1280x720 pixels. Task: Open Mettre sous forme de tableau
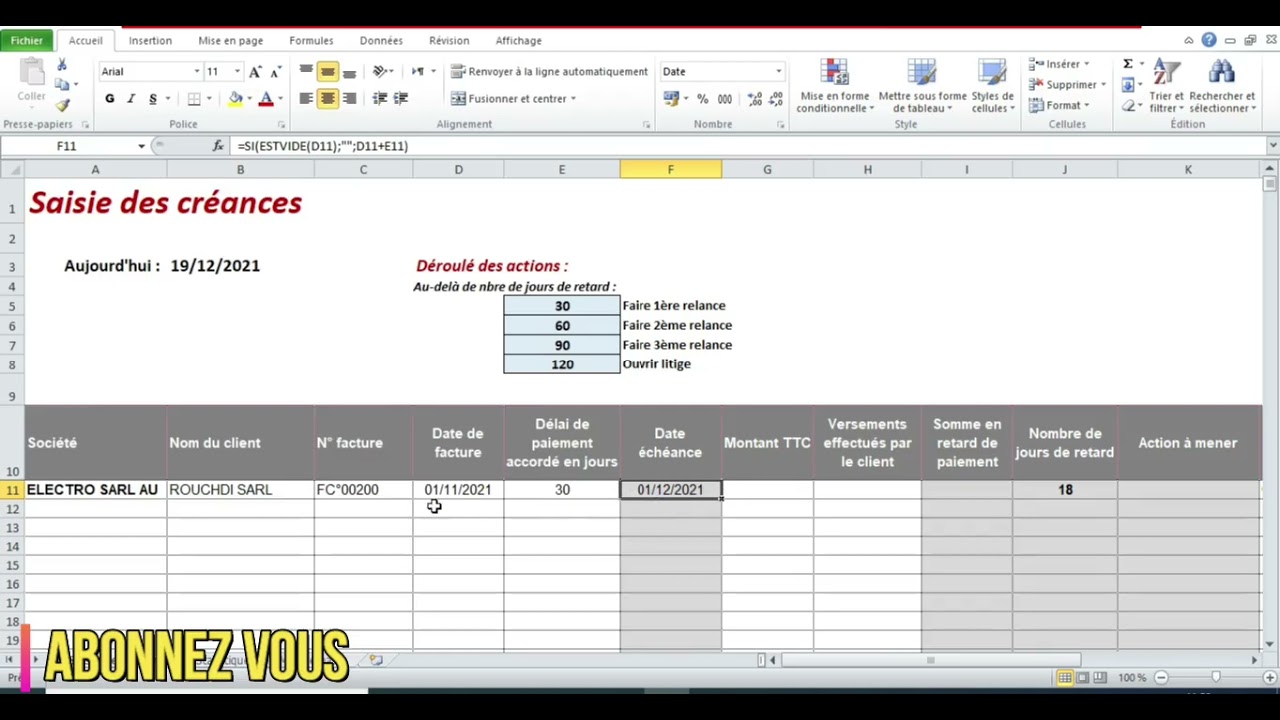pos(922,86)
